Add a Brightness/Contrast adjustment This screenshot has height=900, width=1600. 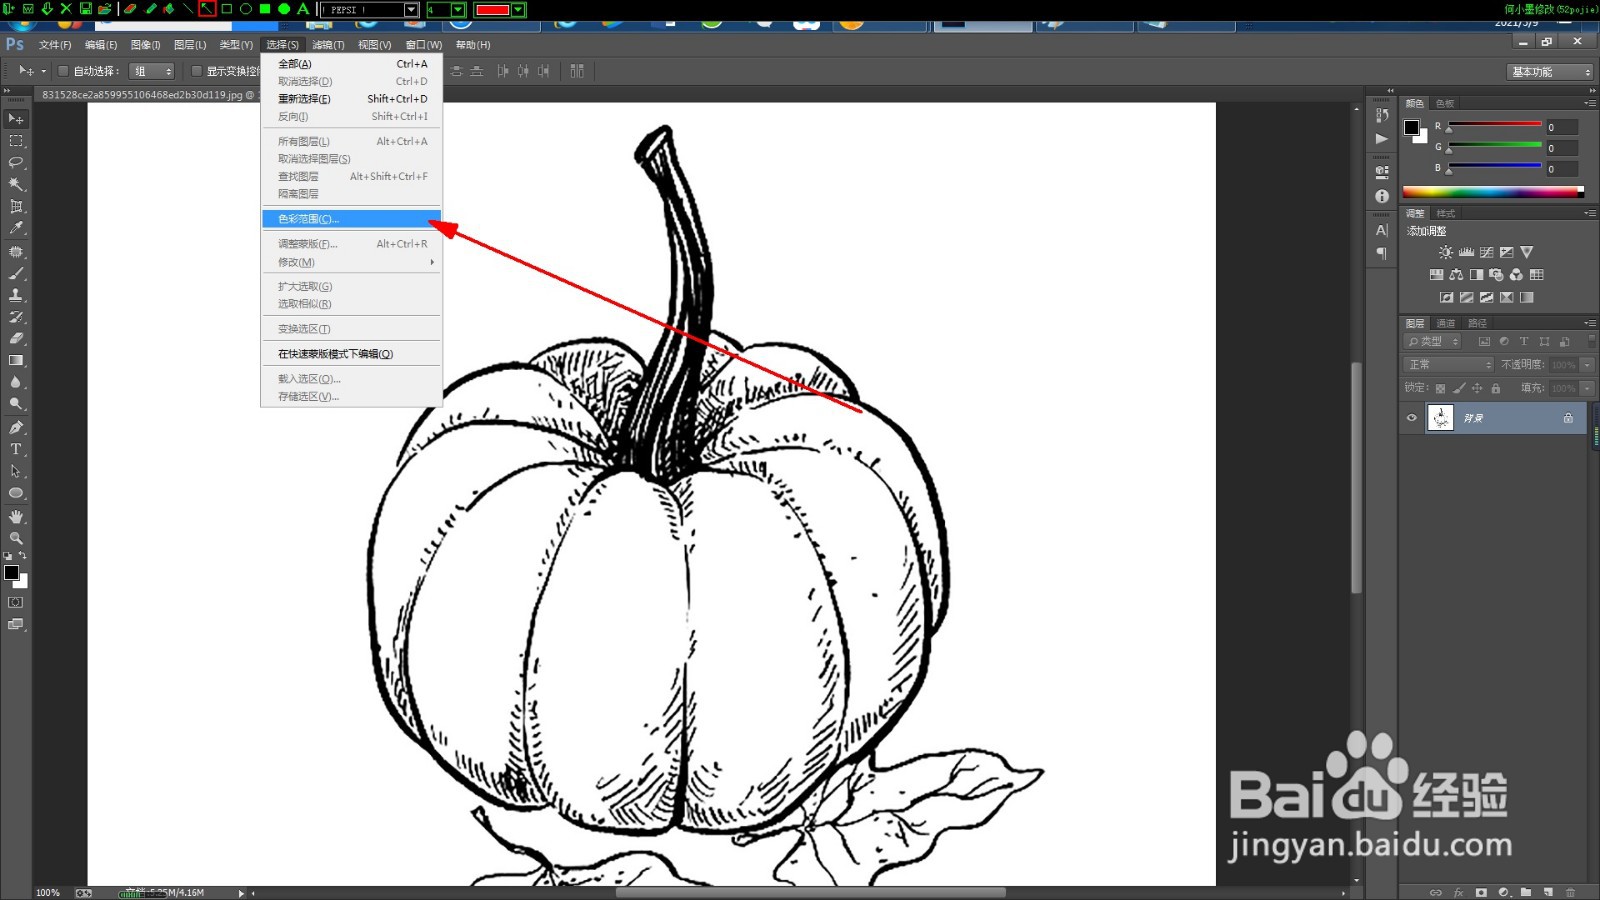1446,253
